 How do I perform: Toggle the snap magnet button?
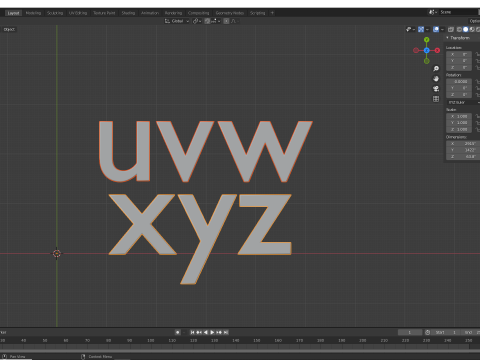pyautogui.click(x=207, y=21)
